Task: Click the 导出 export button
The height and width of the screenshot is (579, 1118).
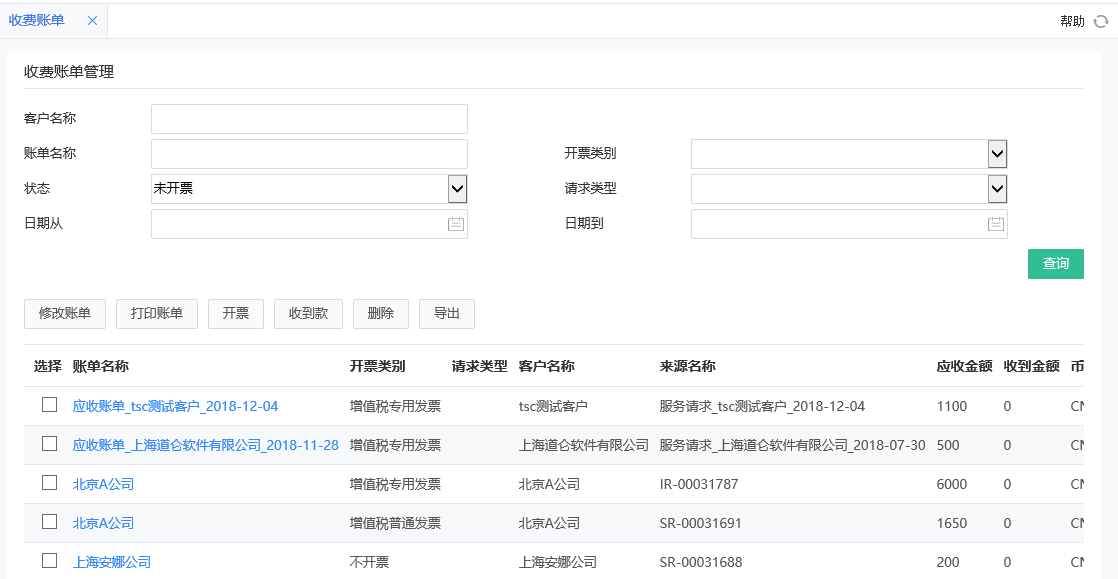Action: pyautogui.click(x=447, y=313)
